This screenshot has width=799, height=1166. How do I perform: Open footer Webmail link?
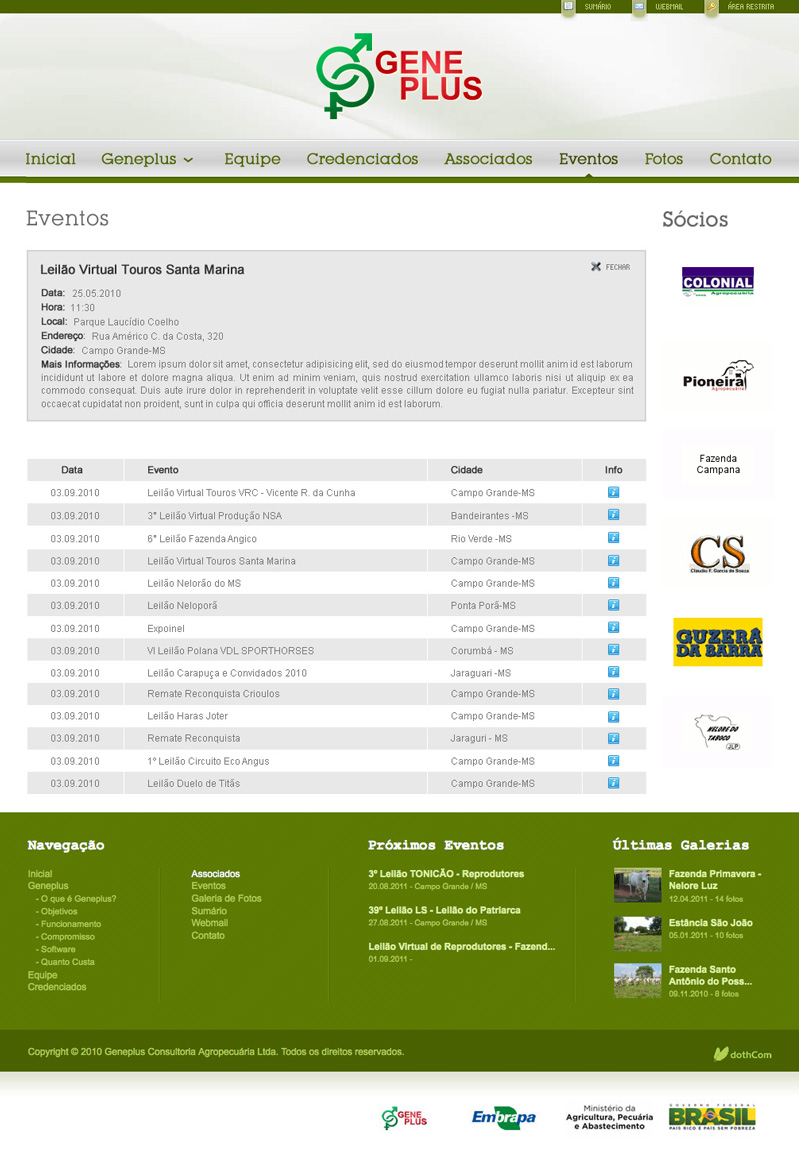210,923
